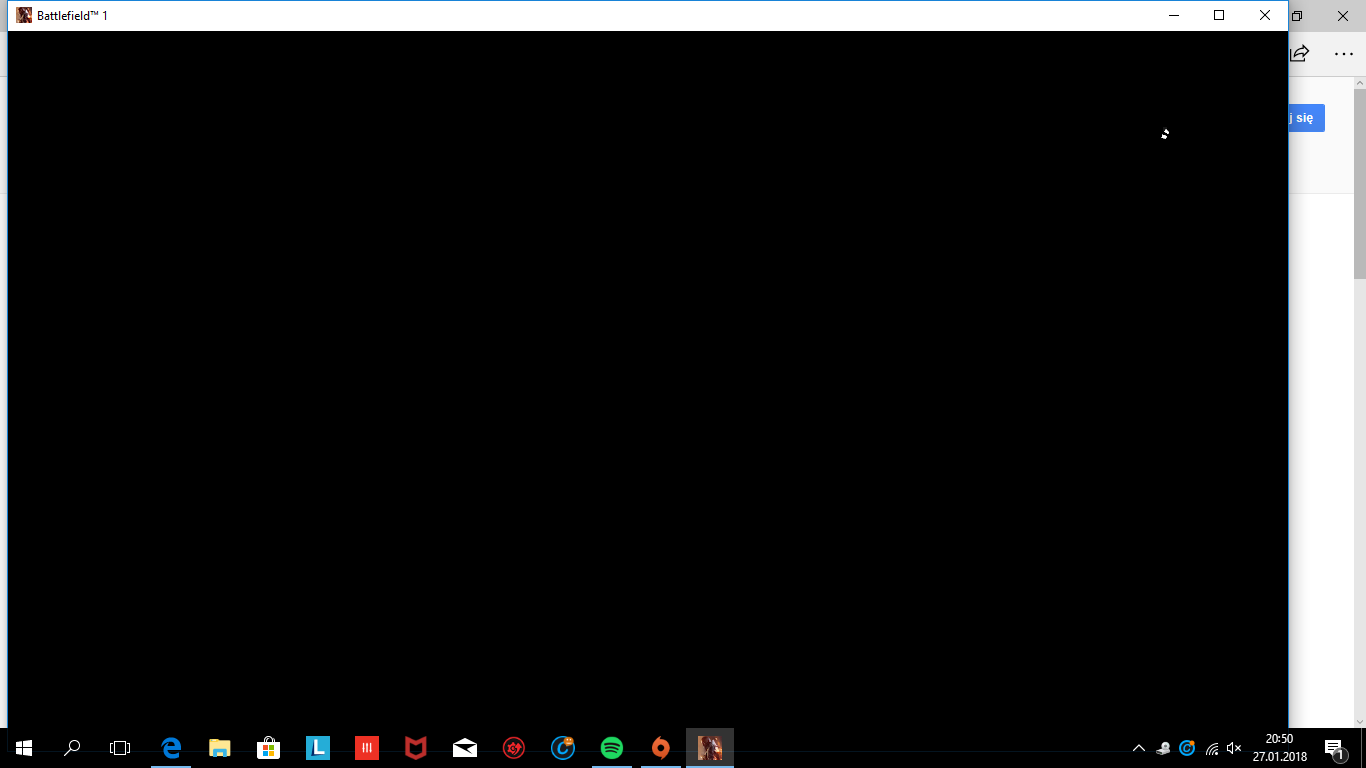Close the Edge browser window
Screen dimensions: 1366x768
1343,16
